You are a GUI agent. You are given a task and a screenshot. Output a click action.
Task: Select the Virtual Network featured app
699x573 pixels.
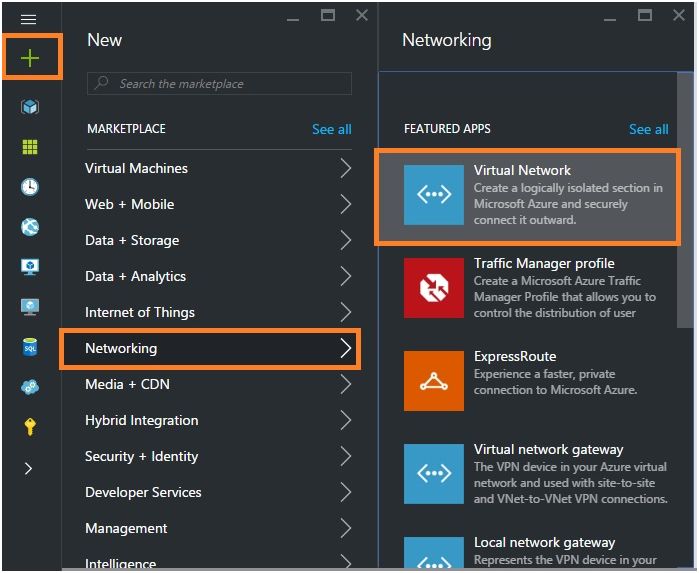click(528, 195)
